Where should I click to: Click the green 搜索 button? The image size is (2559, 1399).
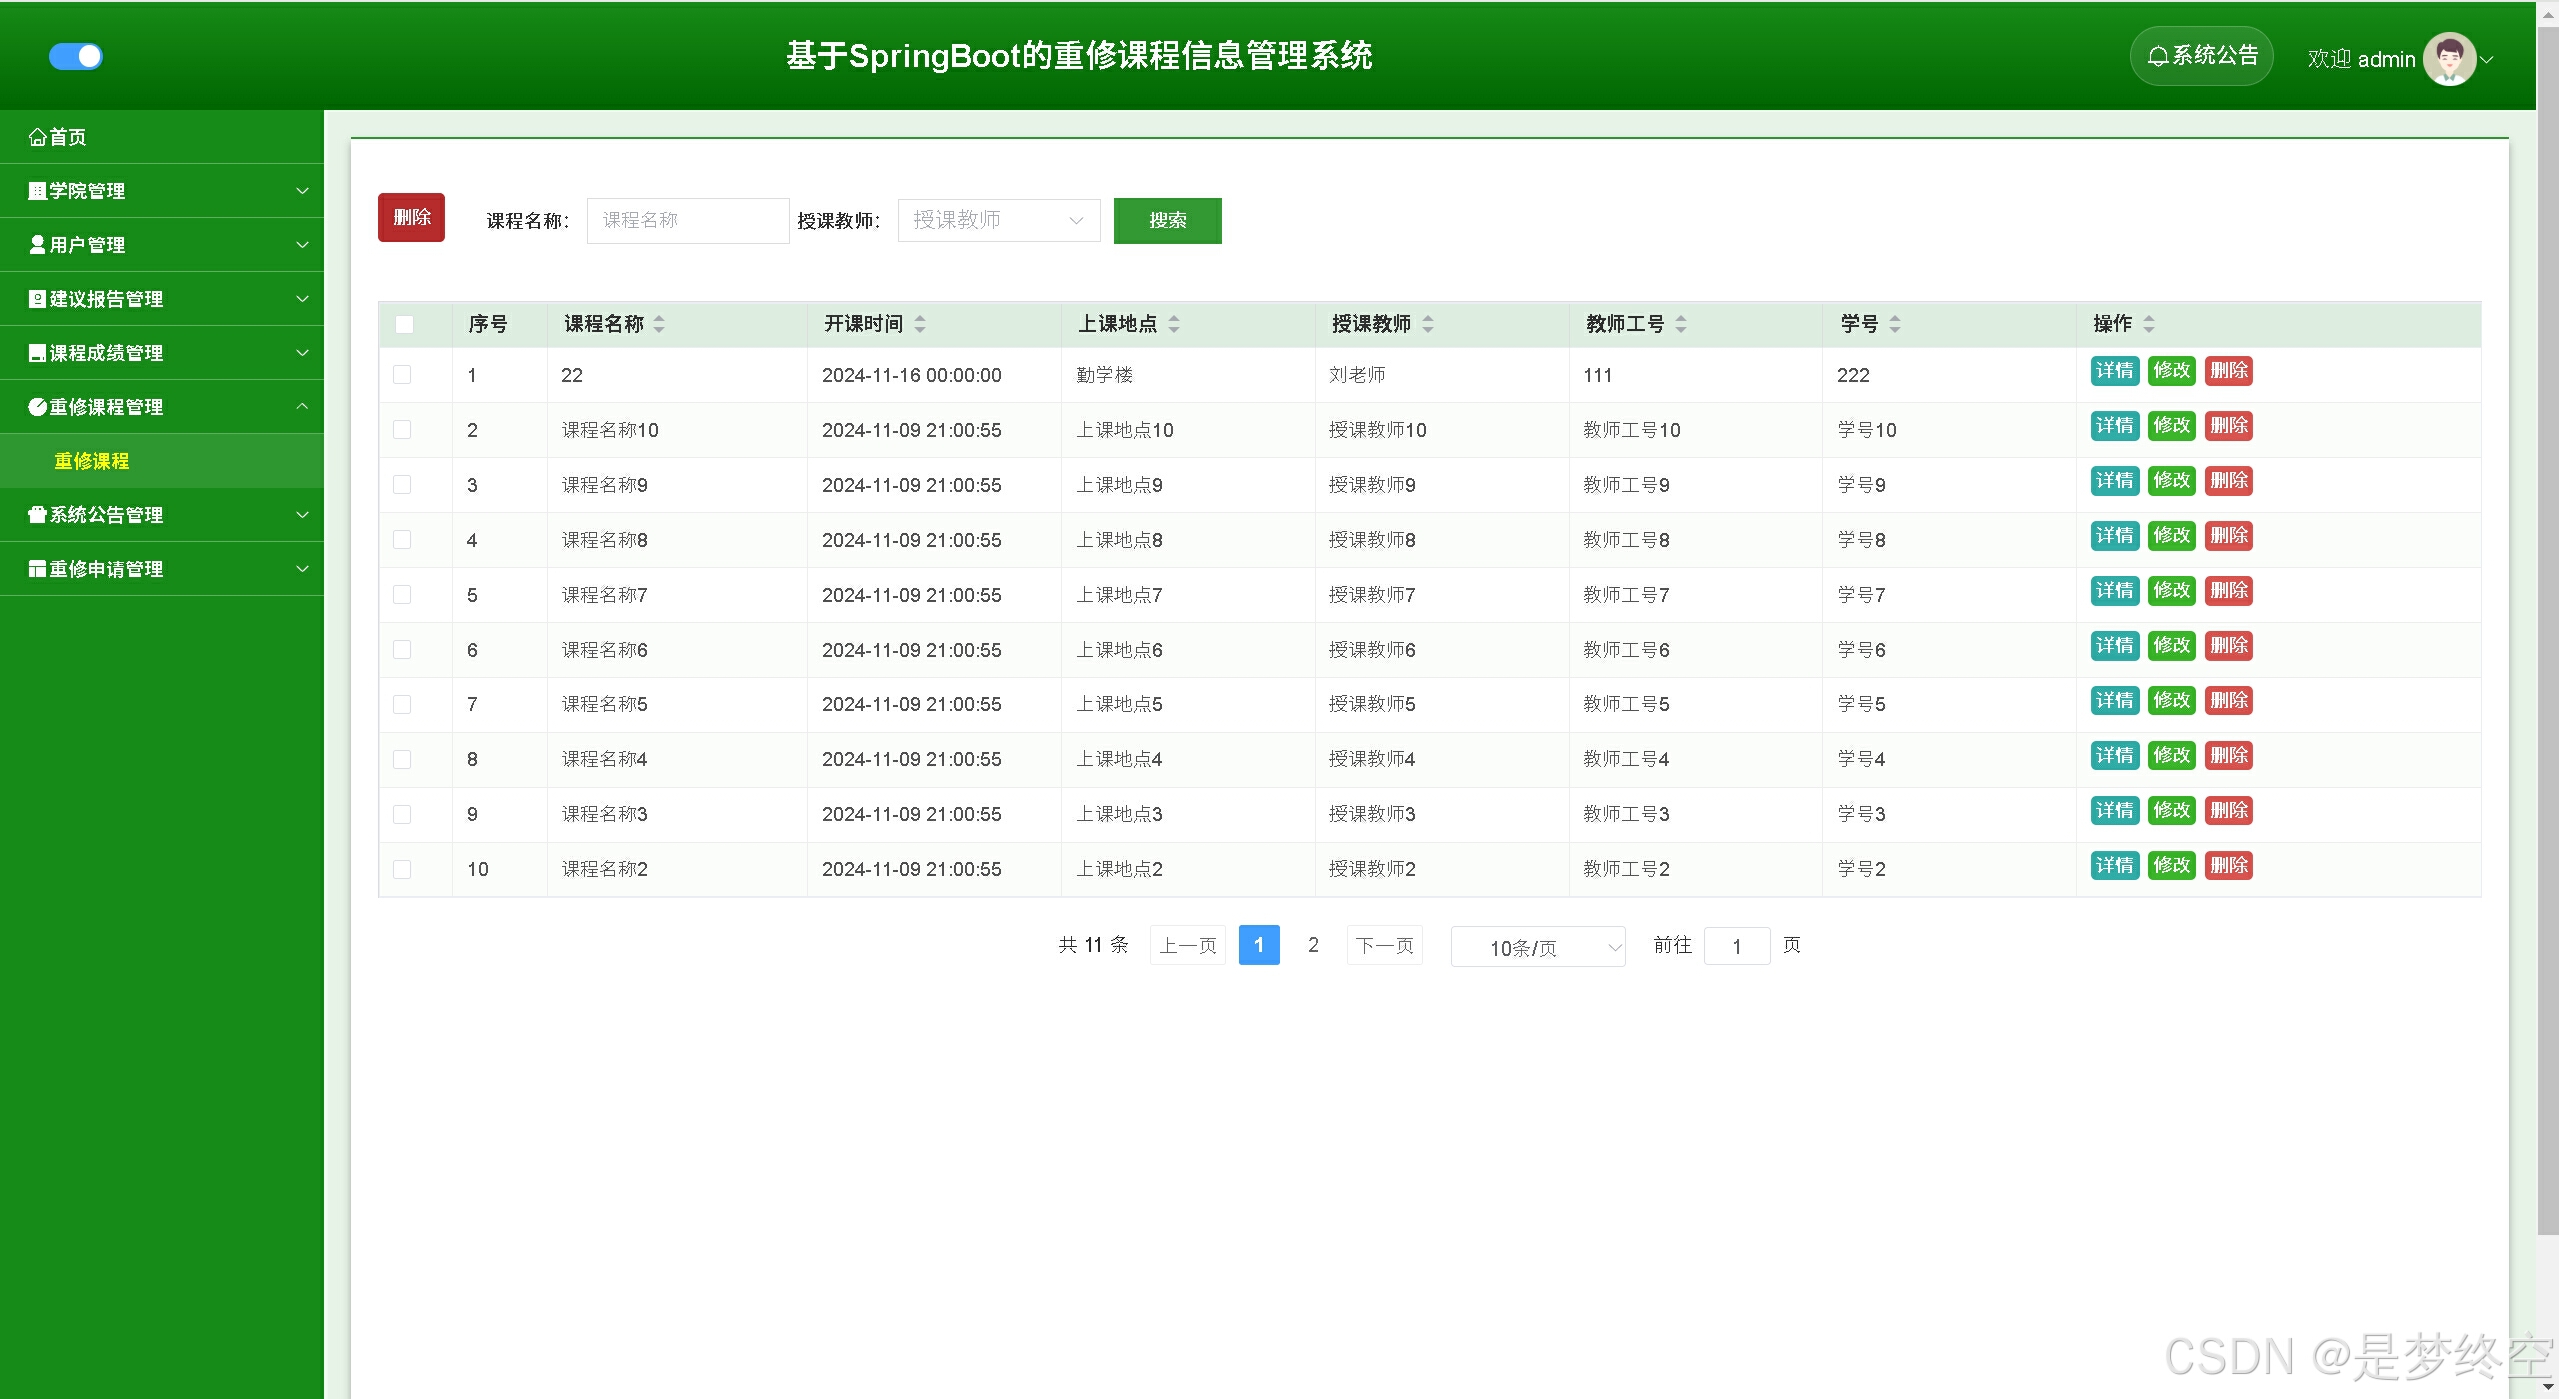point(1167,220)
